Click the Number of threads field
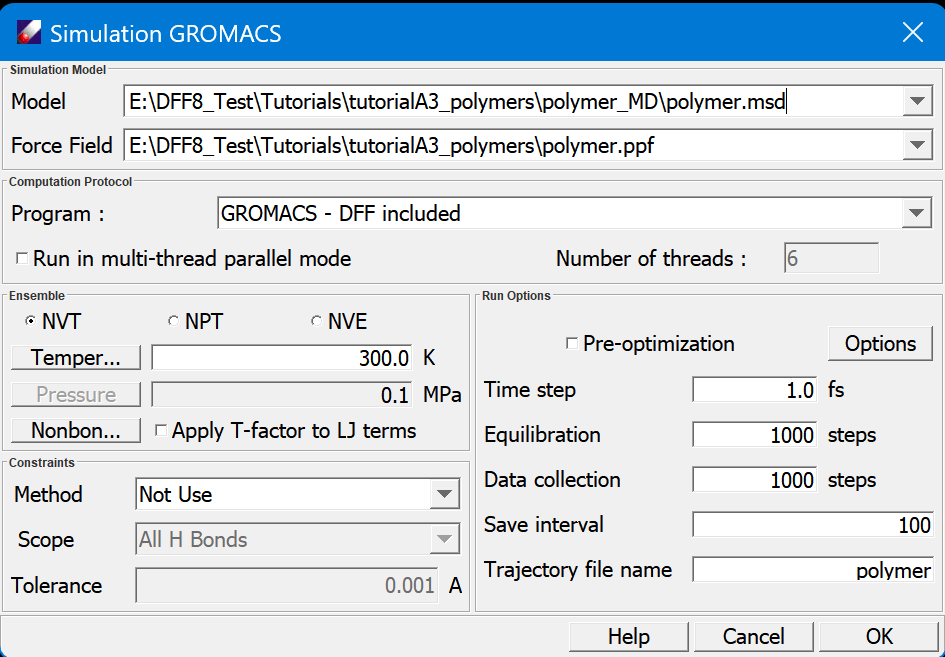The height and width of the screenshot is (657, 945). (831, 259)
